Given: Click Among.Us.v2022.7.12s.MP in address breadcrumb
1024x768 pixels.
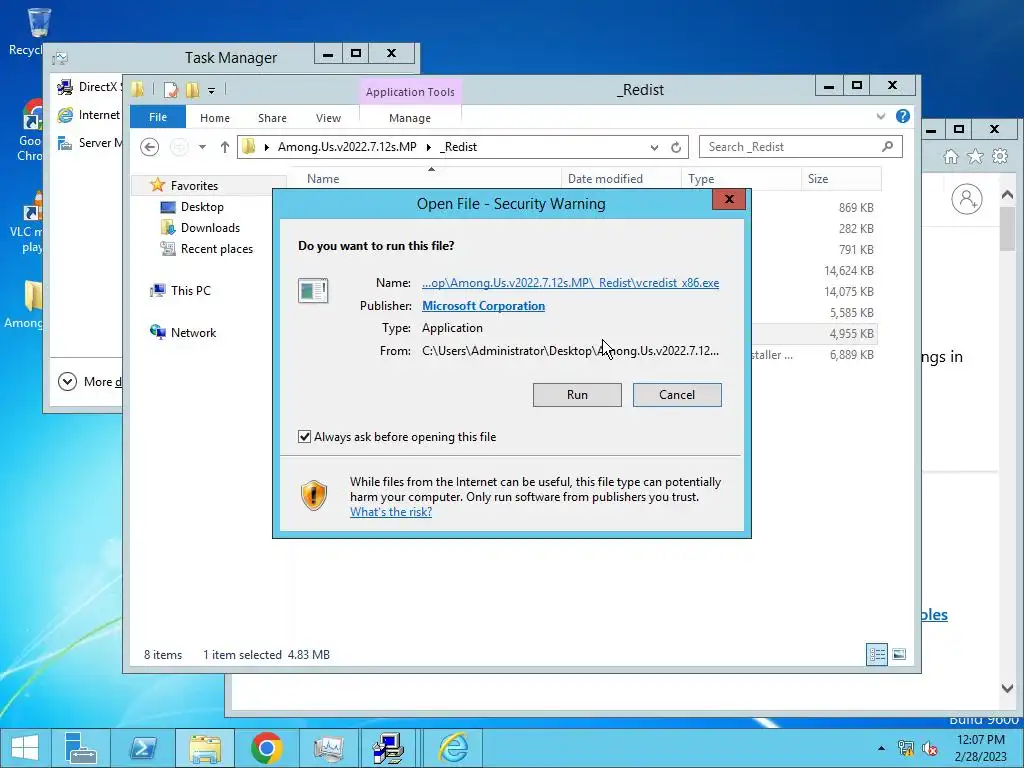Looking at the screenshot, I should [x=347, y=147].
